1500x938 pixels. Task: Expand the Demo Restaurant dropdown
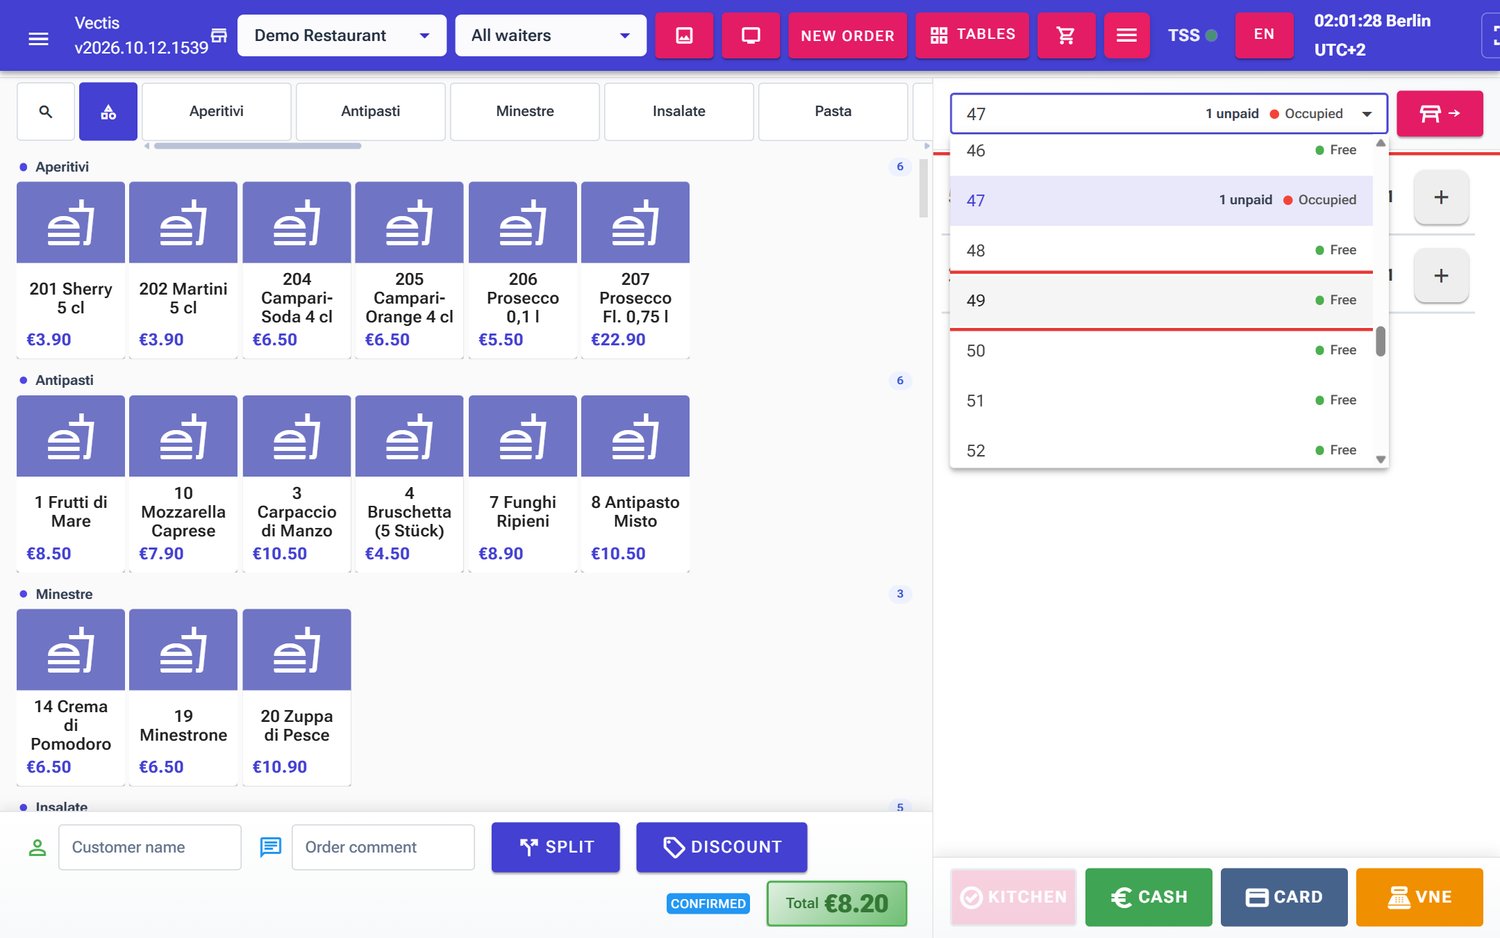point(342,36)
